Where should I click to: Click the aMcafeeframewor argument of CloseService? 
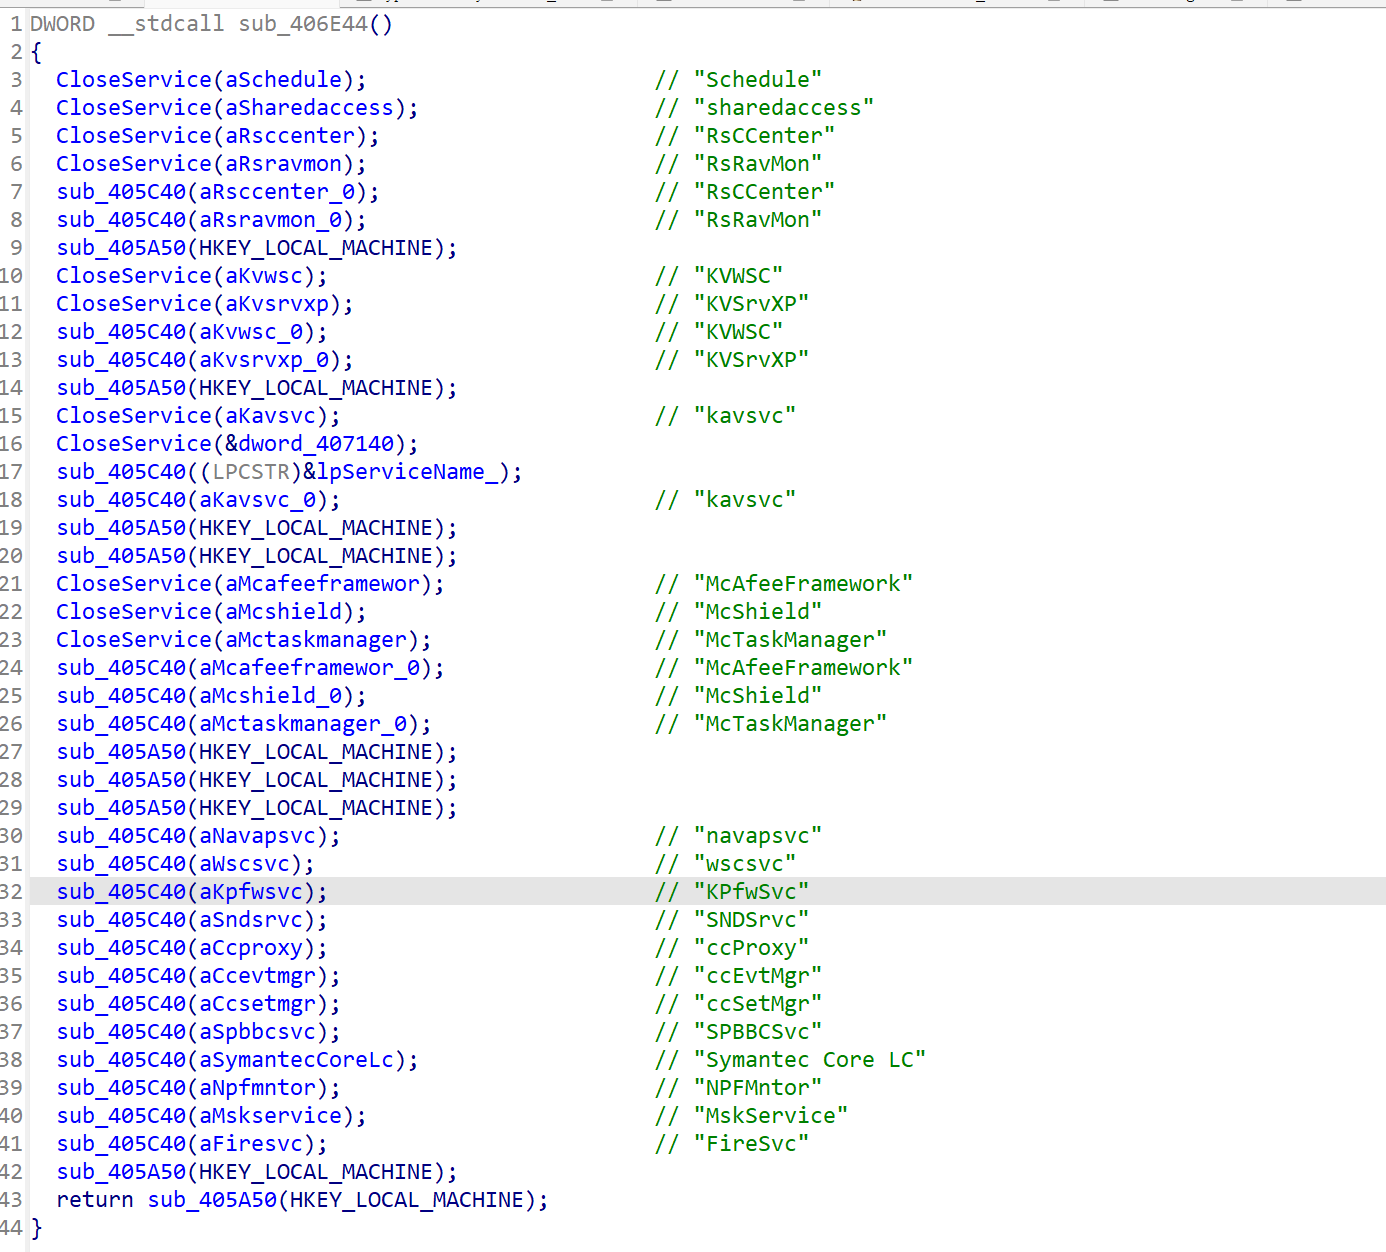(x=323, y=583)
